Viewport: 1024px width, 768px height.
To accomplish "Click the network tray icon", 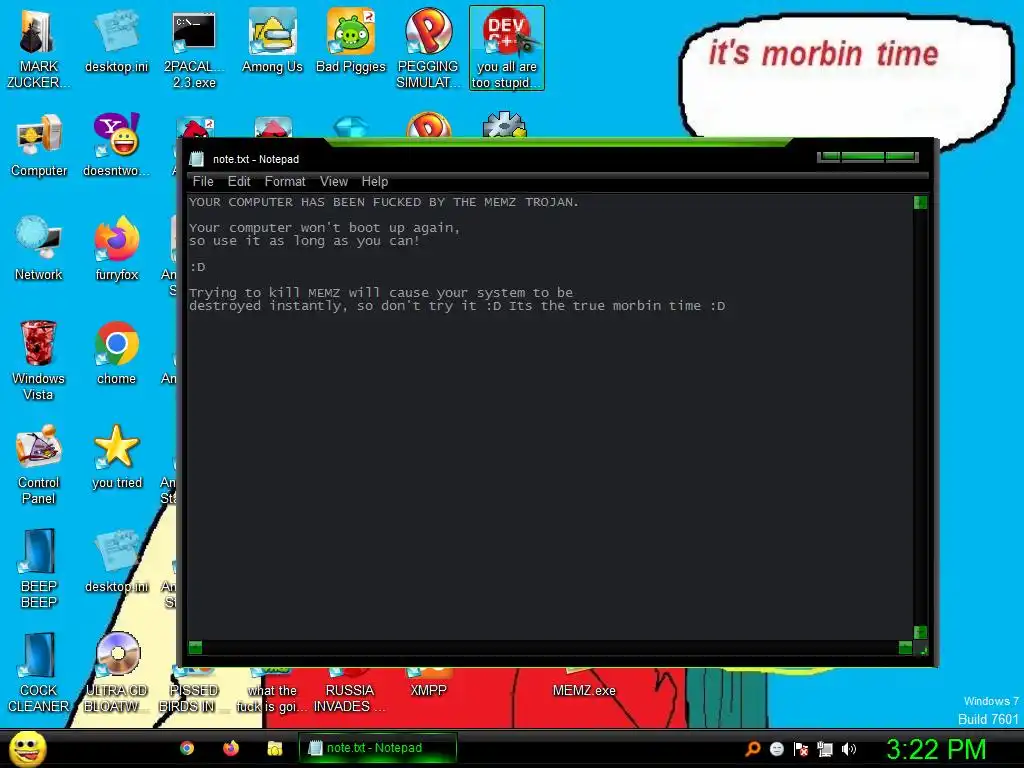I will pyautogui.click(x=825, y=749).
